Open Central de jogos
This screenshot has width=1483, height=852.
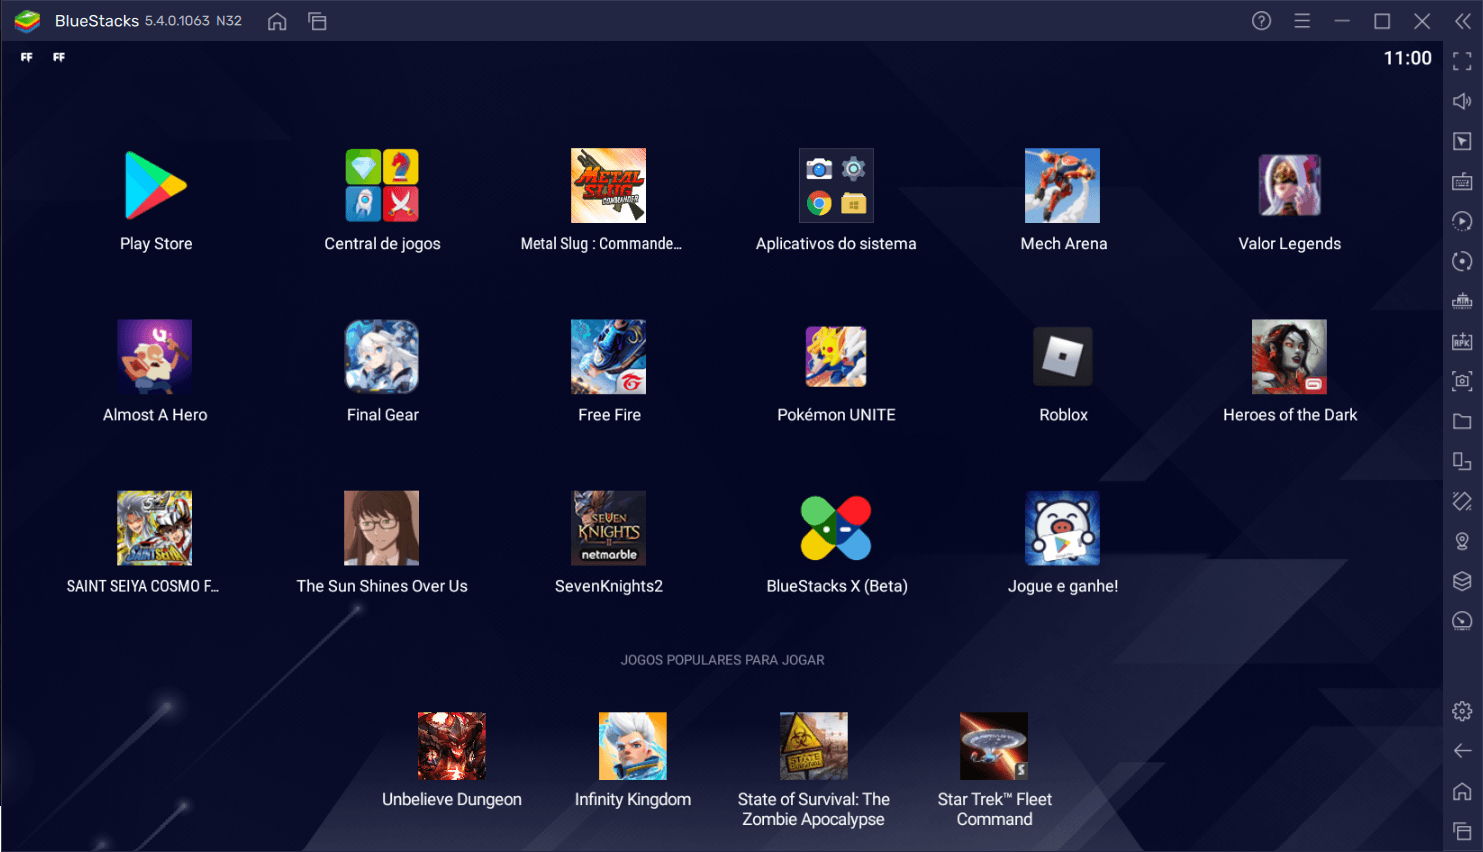coord(382,186)
